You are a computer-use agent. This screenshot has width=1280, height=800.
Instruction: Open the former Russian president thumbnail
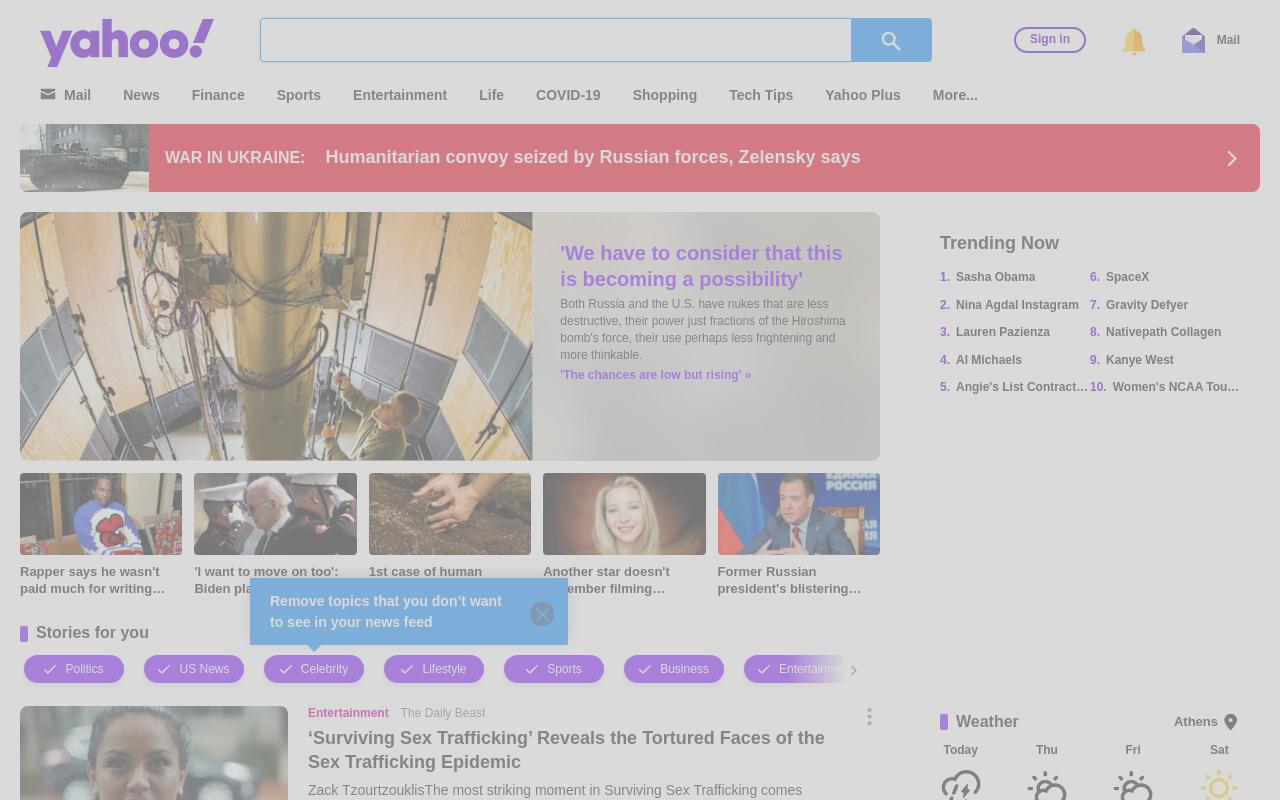pyautogui.click(x=798, y=514)
